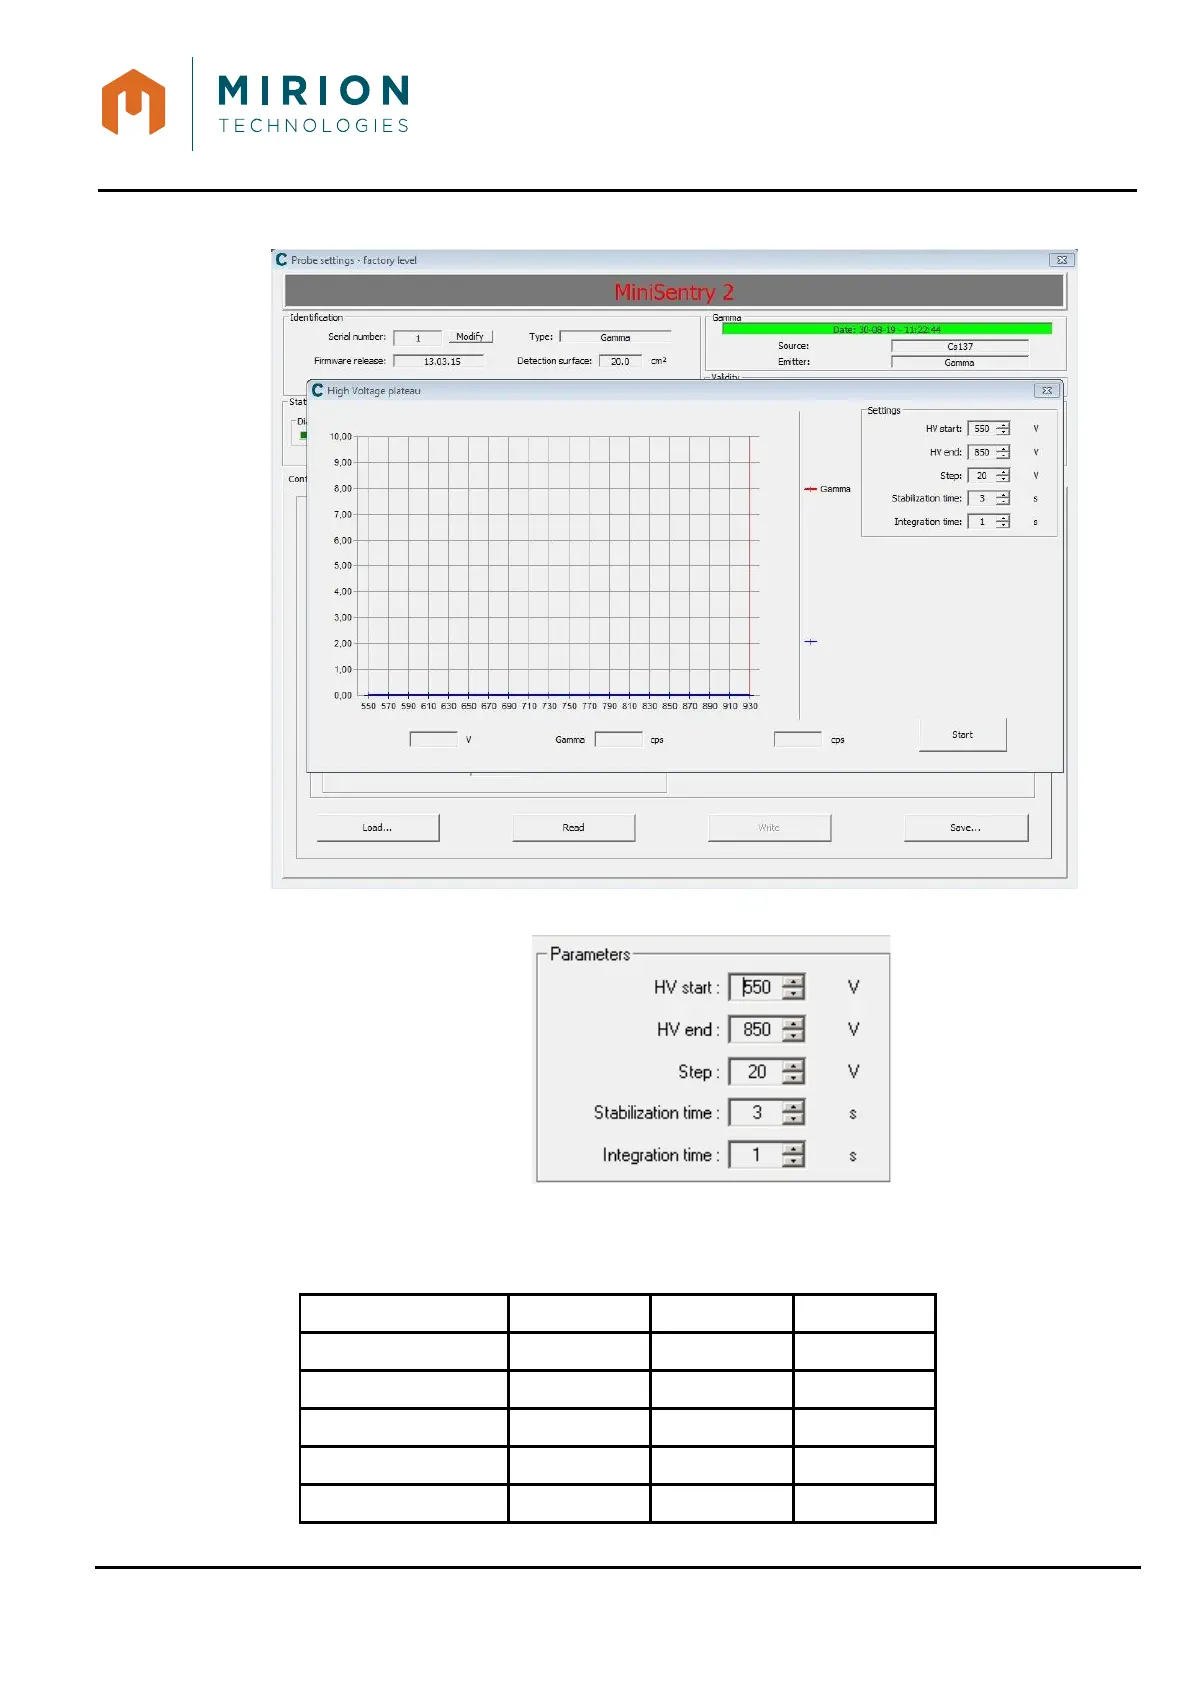Click the Gamma cps readout field under the chart

[x=619, y=740]
